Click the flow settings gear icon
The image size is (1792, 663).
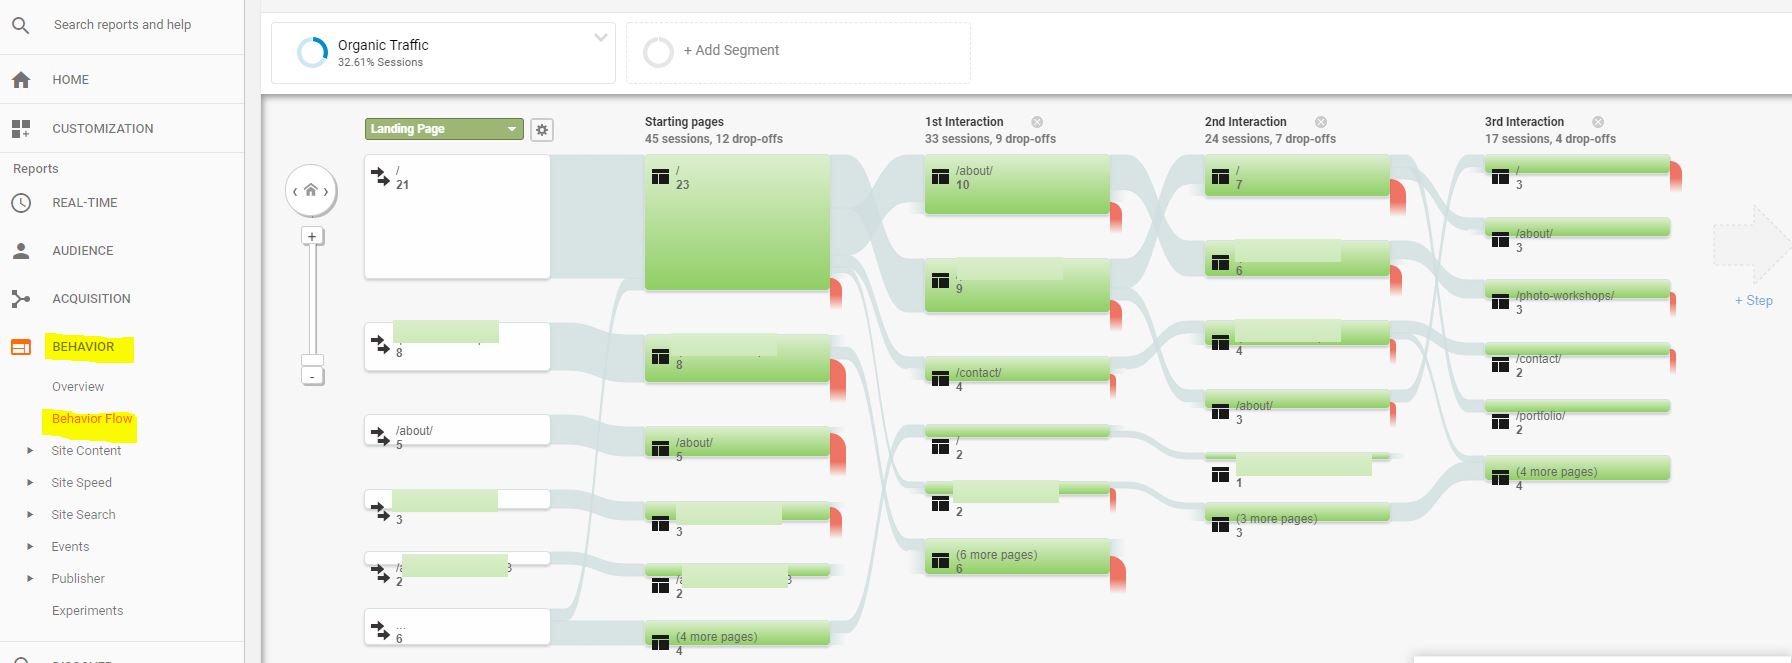(542, 130)
